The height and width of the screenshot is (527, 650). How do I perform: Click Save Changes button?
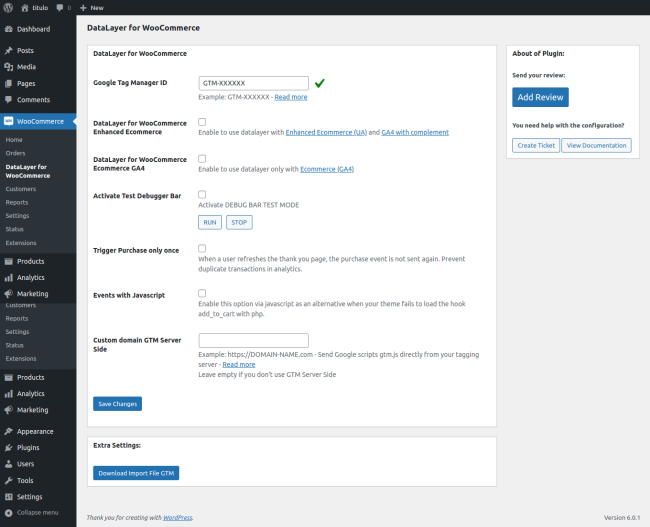coord(117,404)
